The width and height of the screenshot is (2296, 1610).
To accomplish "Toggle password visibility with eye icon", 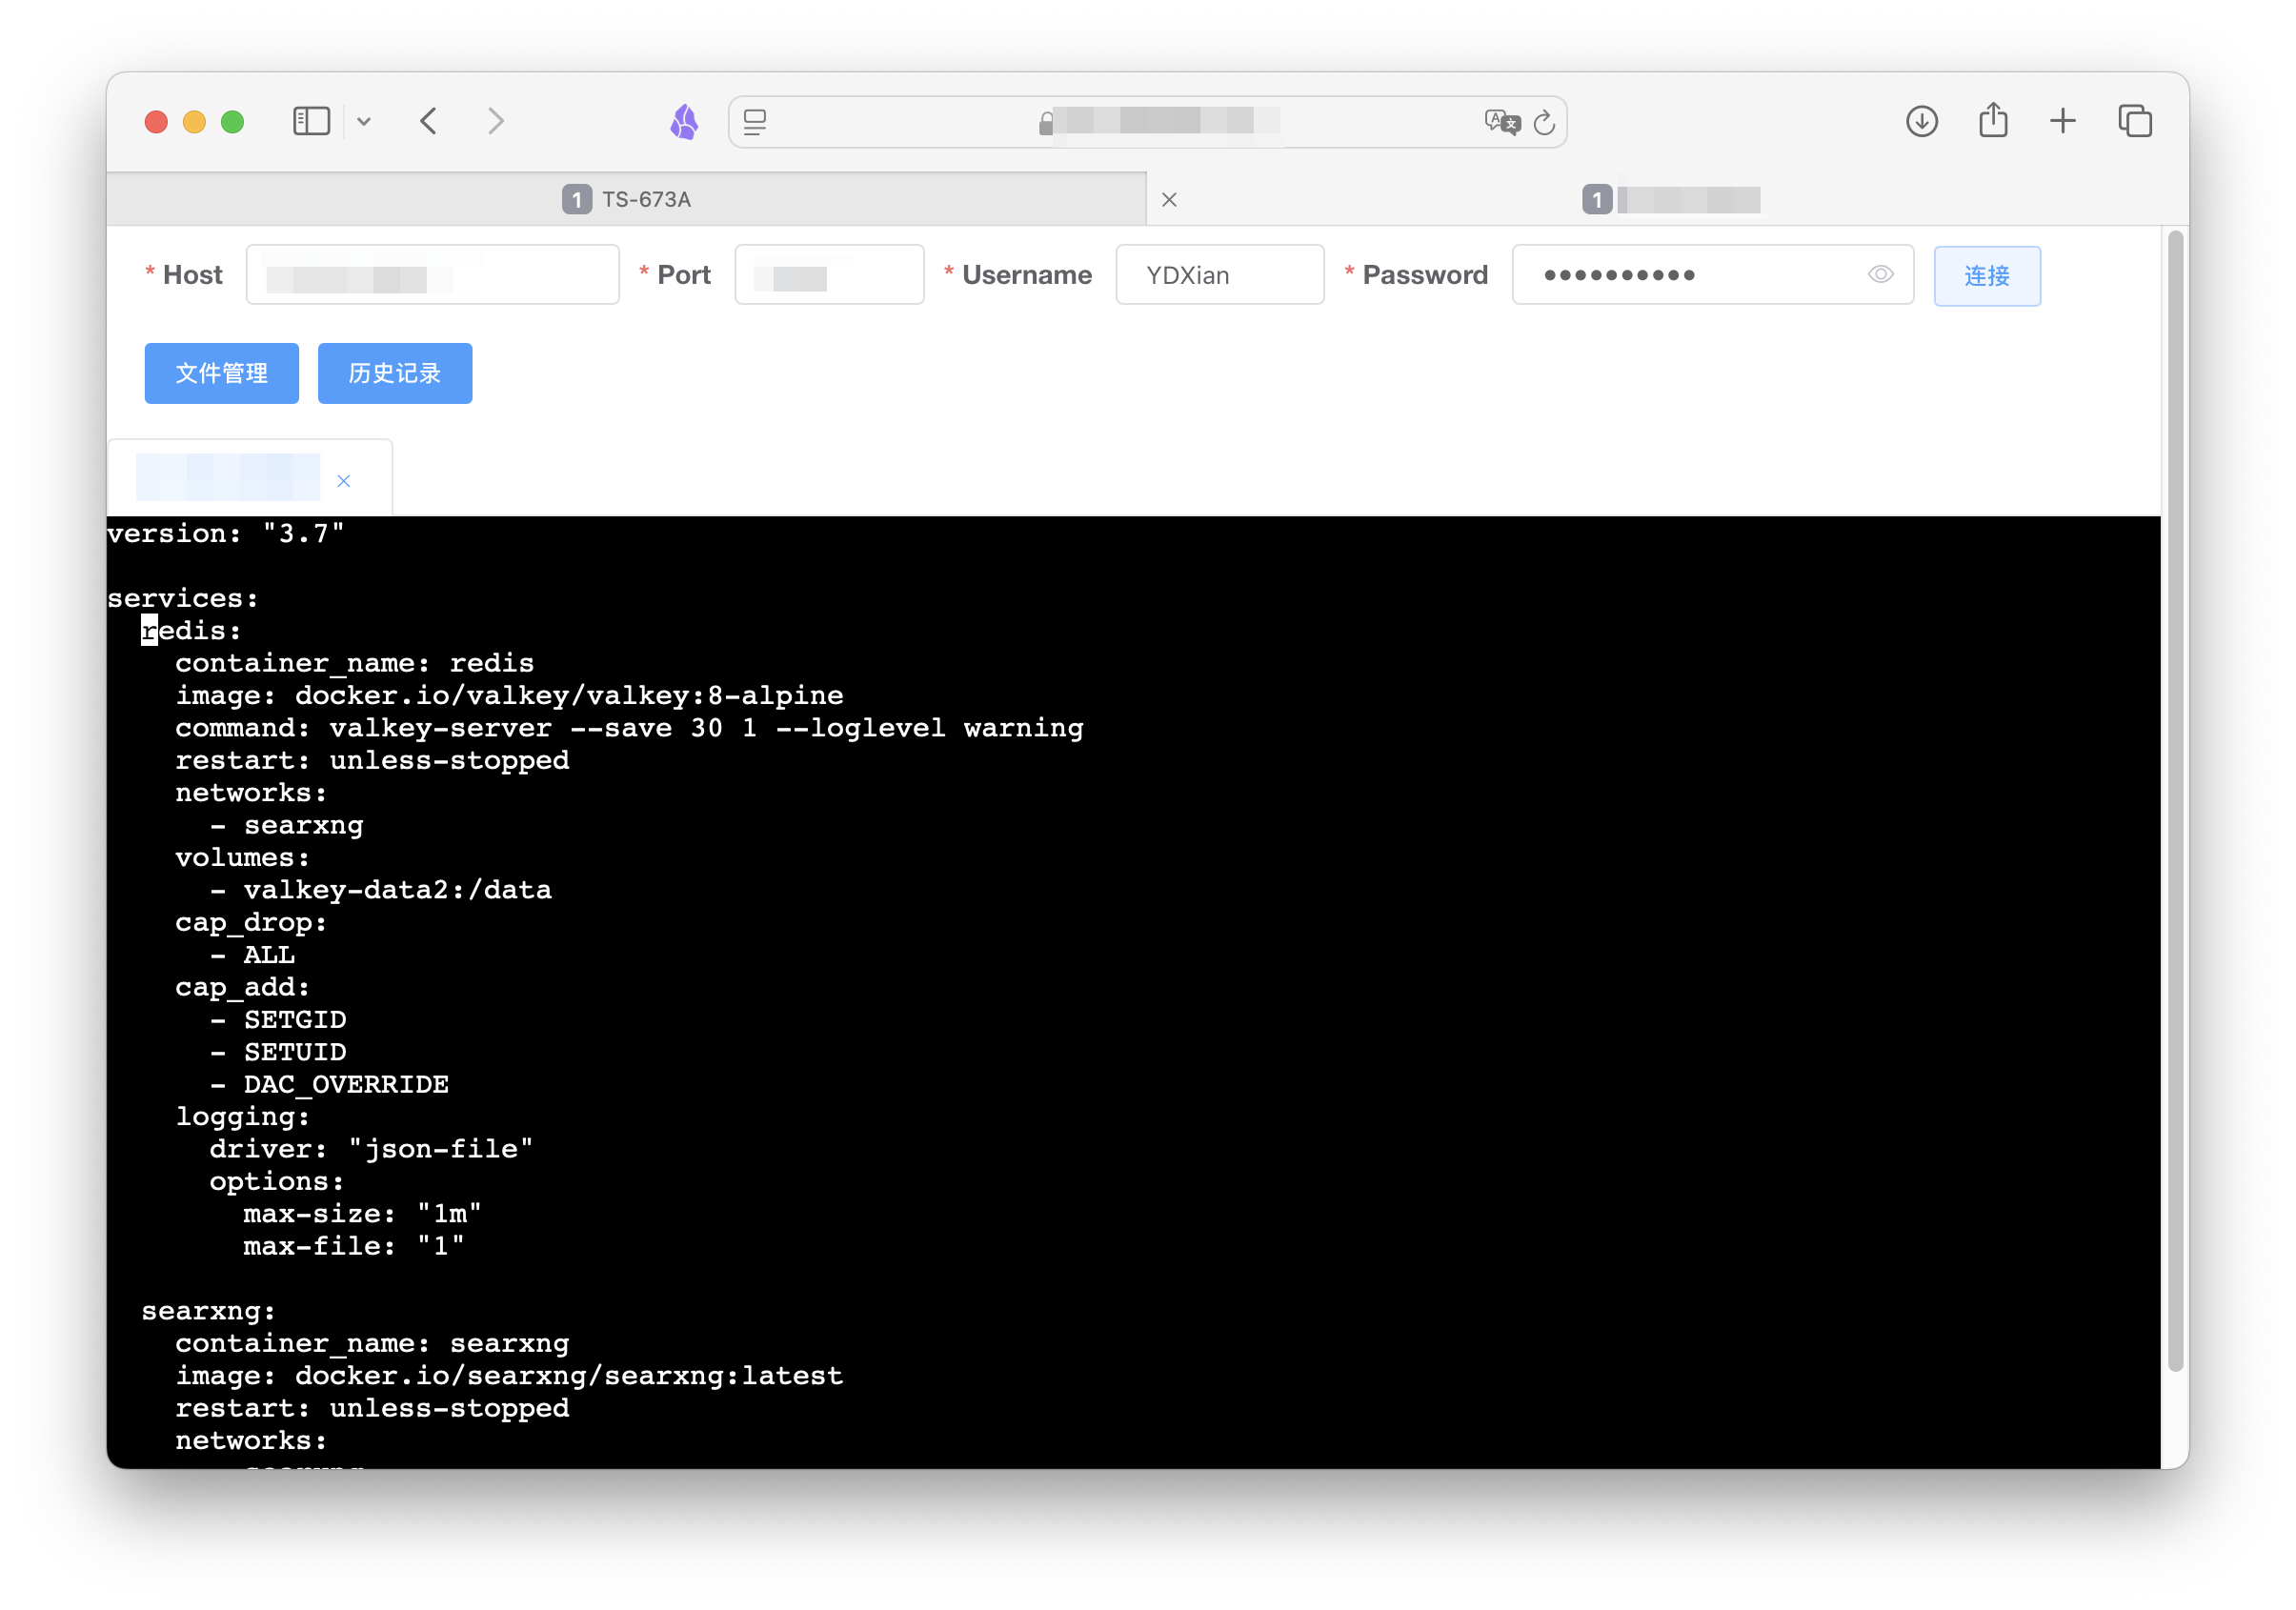I will pyautogui.click(x=1880, y=274).
